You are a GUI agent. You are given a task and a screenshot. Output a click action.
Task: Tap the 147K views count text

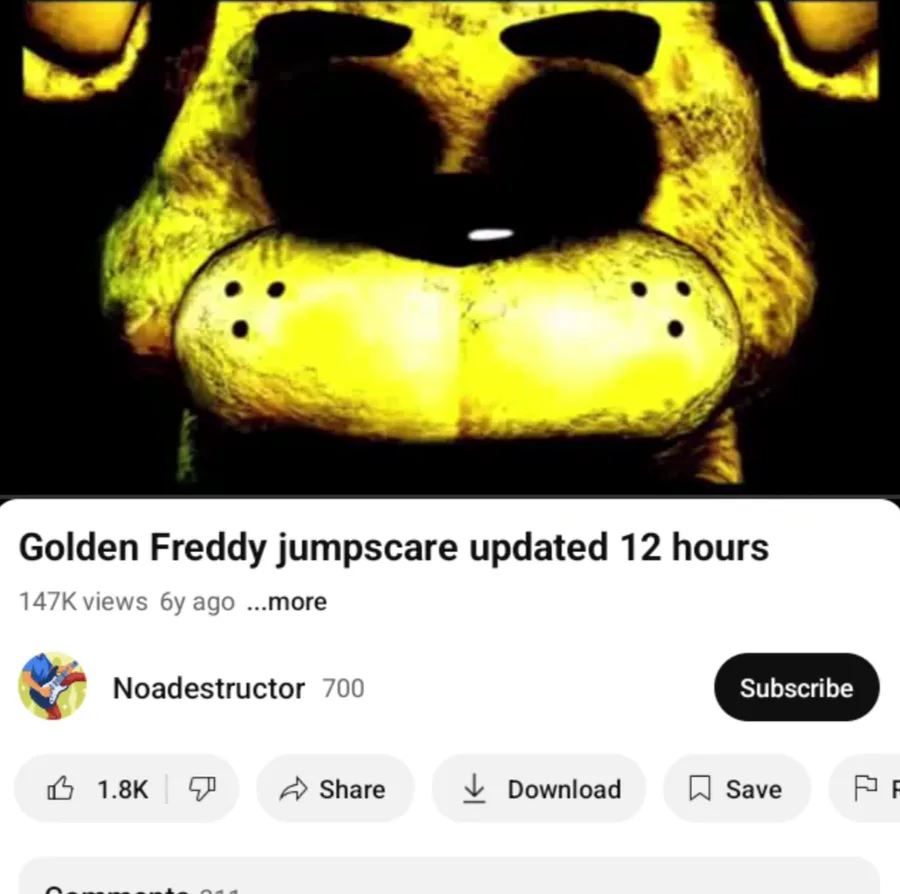pyautogui.click(x=83, y=602)
